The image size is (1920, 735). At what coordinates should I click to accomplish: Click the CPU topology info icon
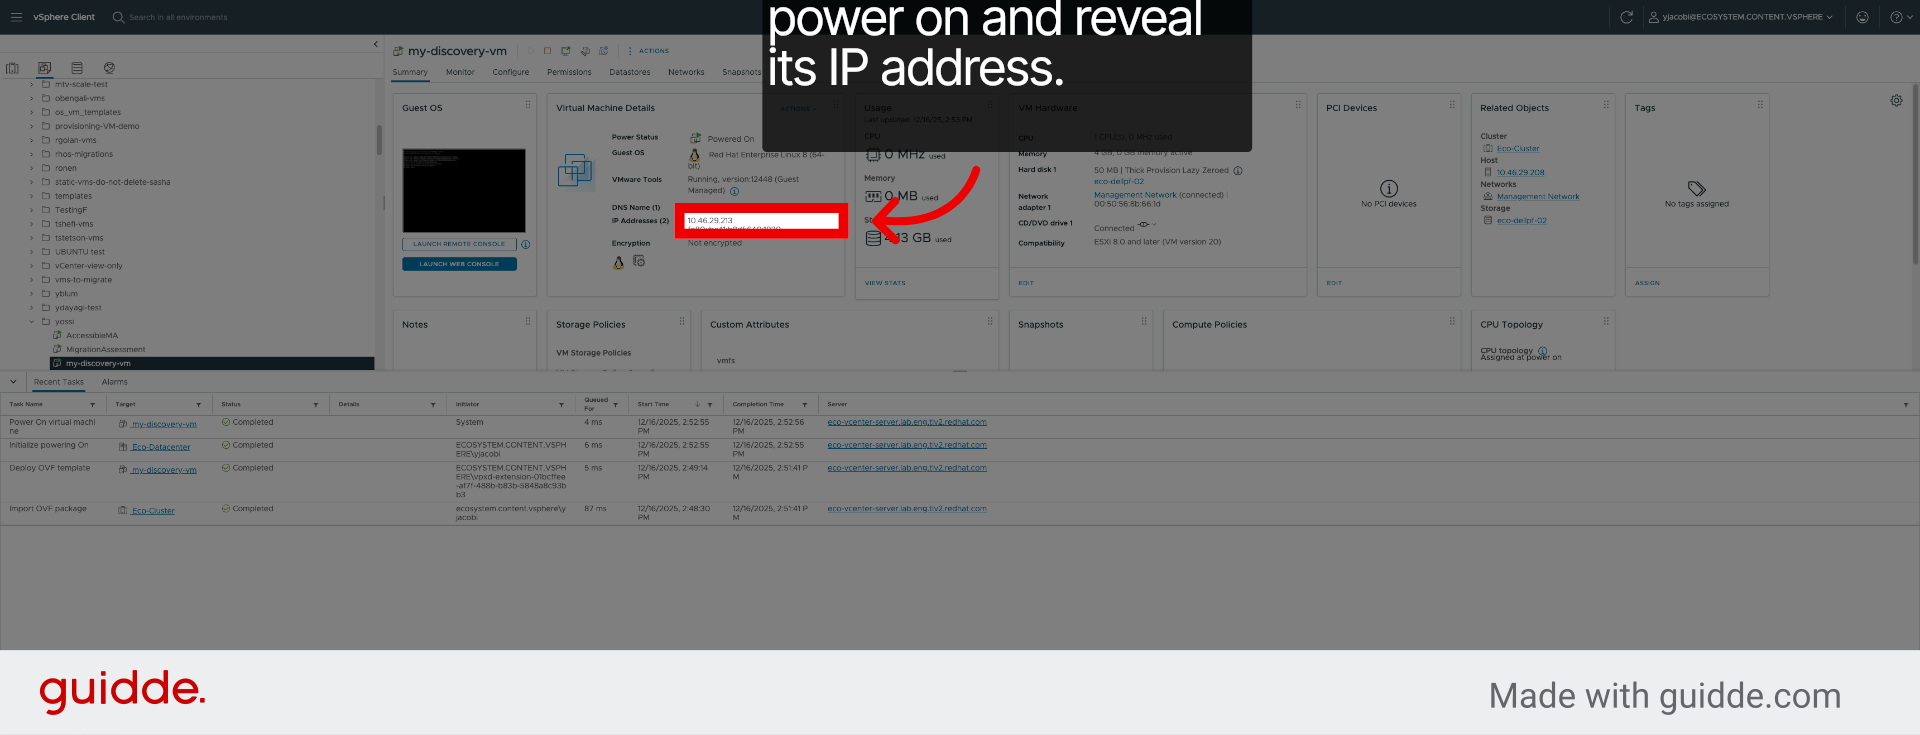tap(1542, 351)
